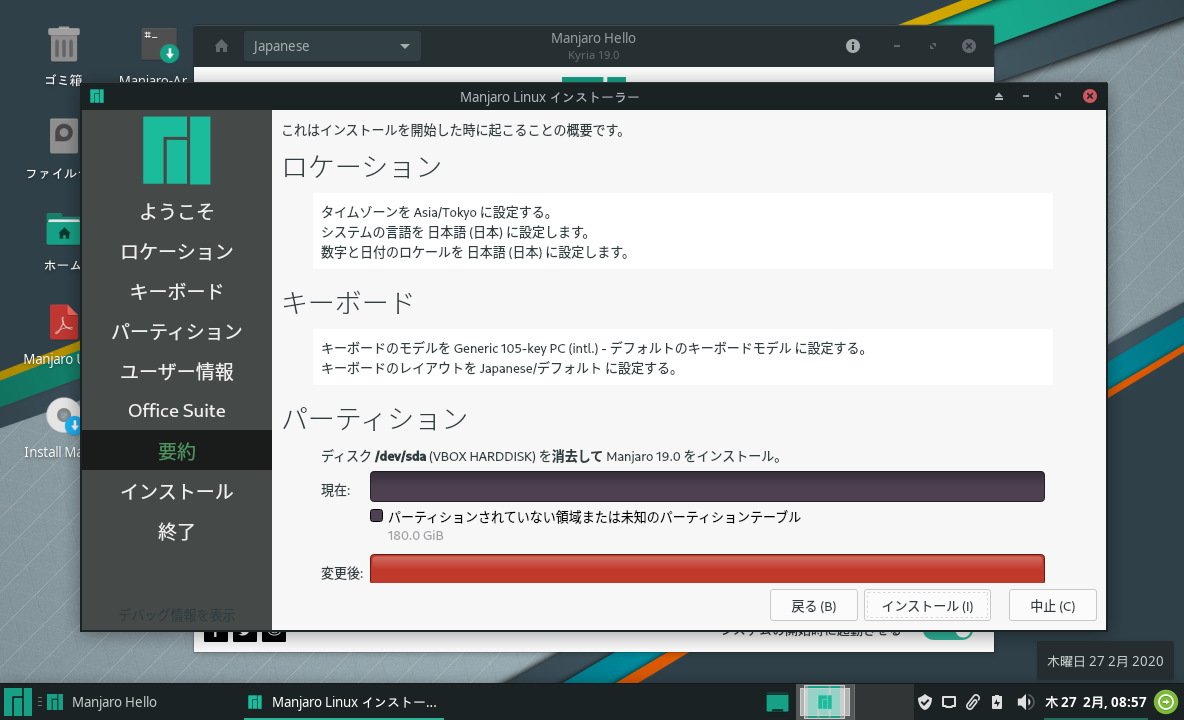Screen dimensions: 1184x720
Task: Select the ようこそ step in sidebar
Action: pos(177,211)
